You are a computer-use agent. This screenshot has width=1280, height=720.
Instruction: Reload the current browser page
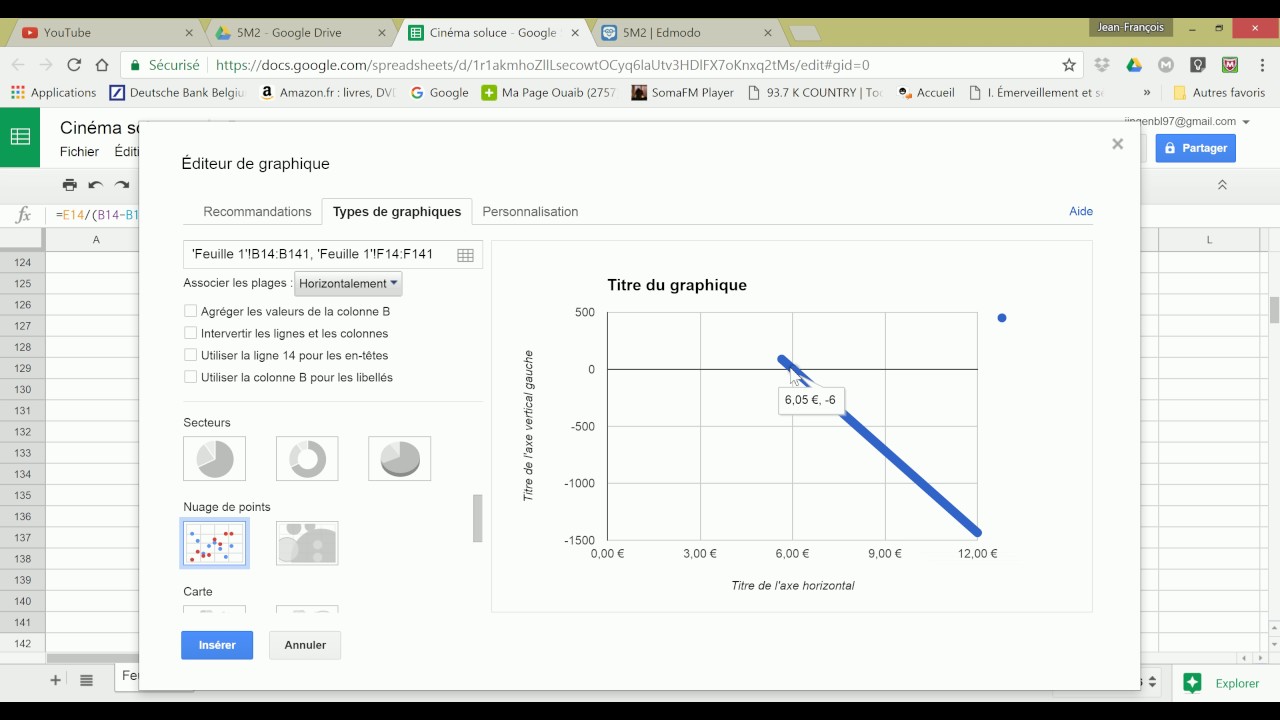tap(74, 65)
